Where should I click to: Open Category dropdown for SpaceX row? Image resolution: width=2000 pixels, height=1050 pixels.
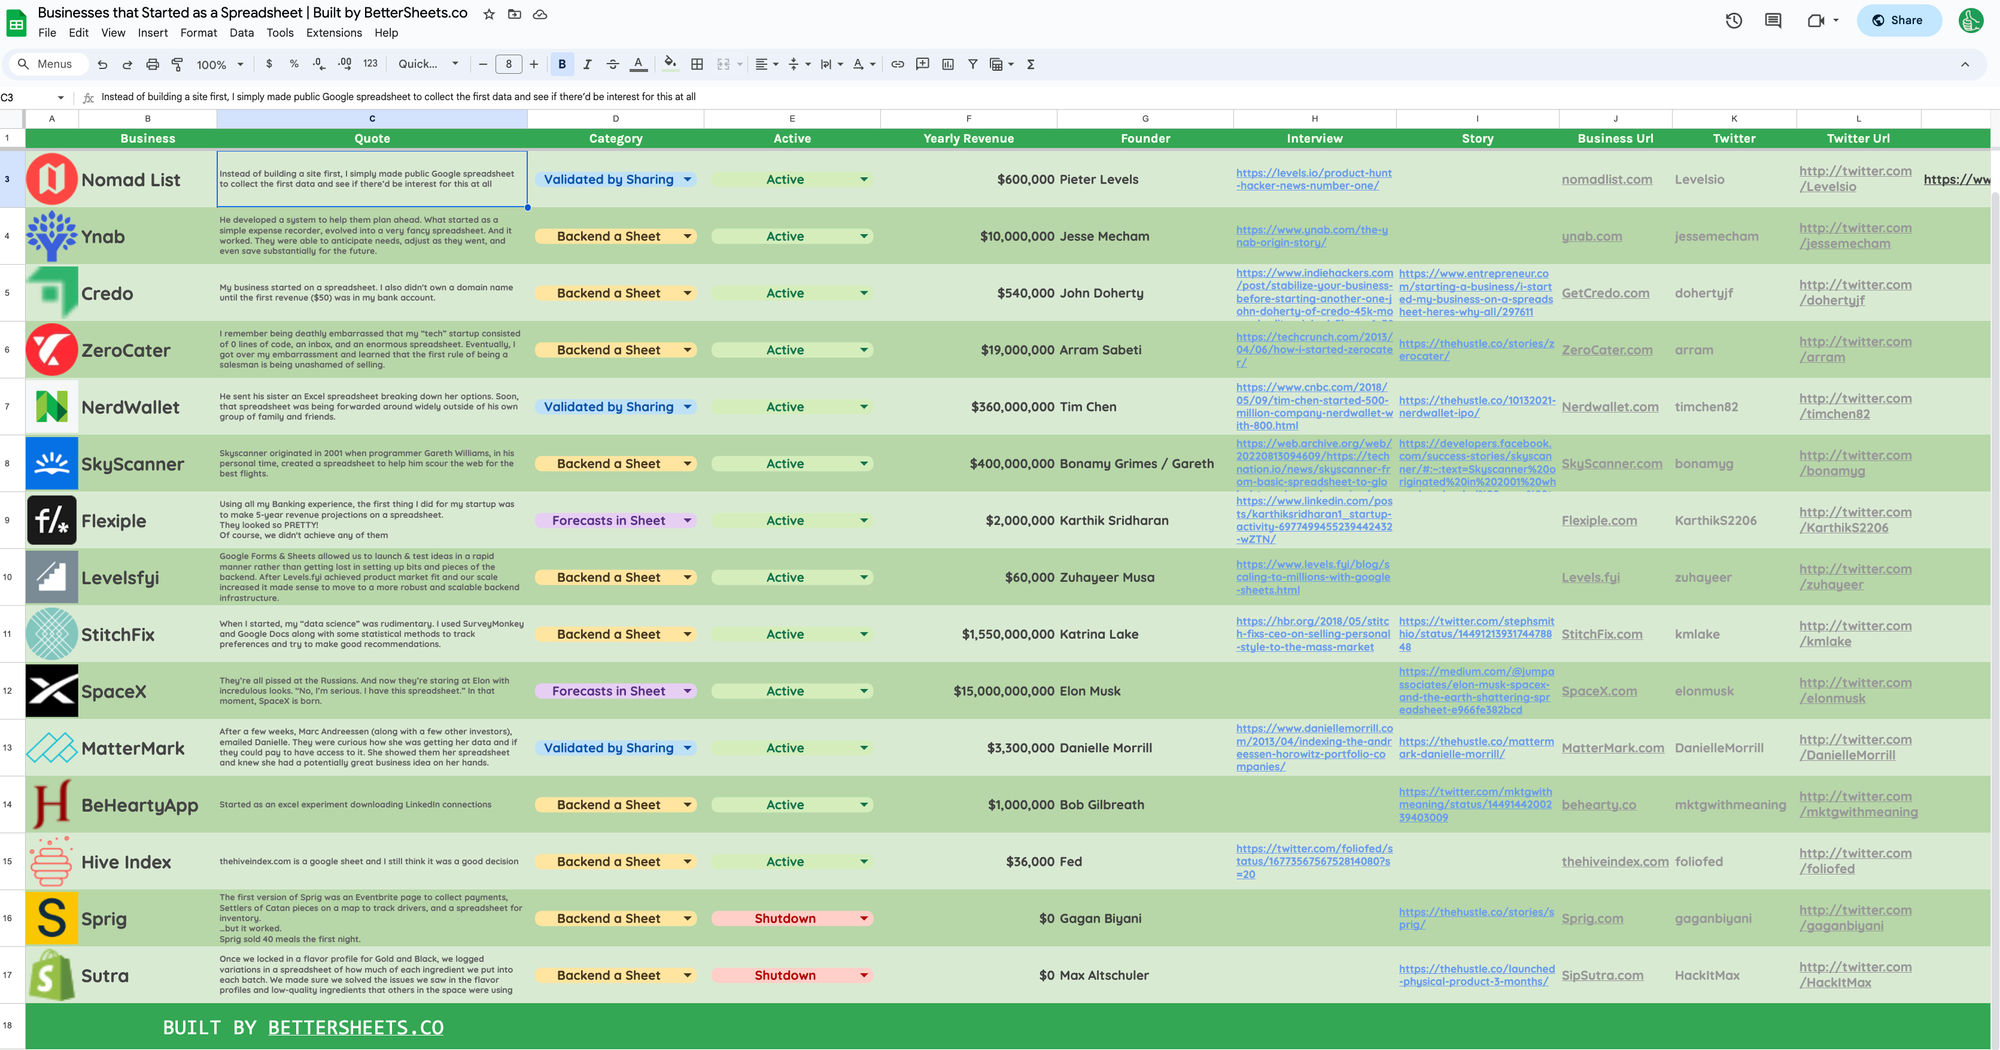pyautogui.click(x=688, y=691)
